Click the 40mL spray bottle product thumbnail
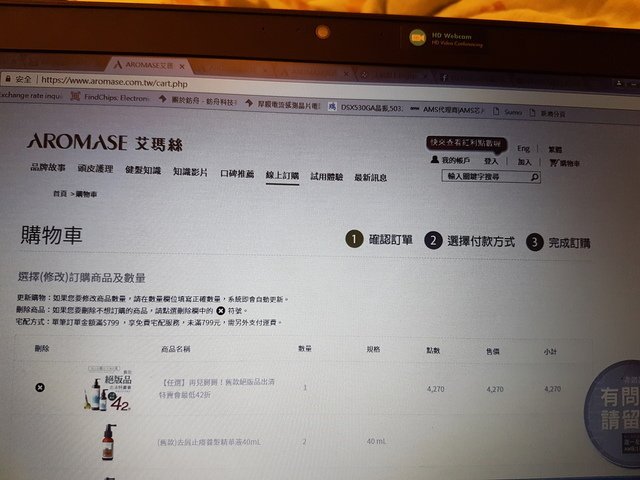This screenshot has width=640, height=480. [109, 442]
